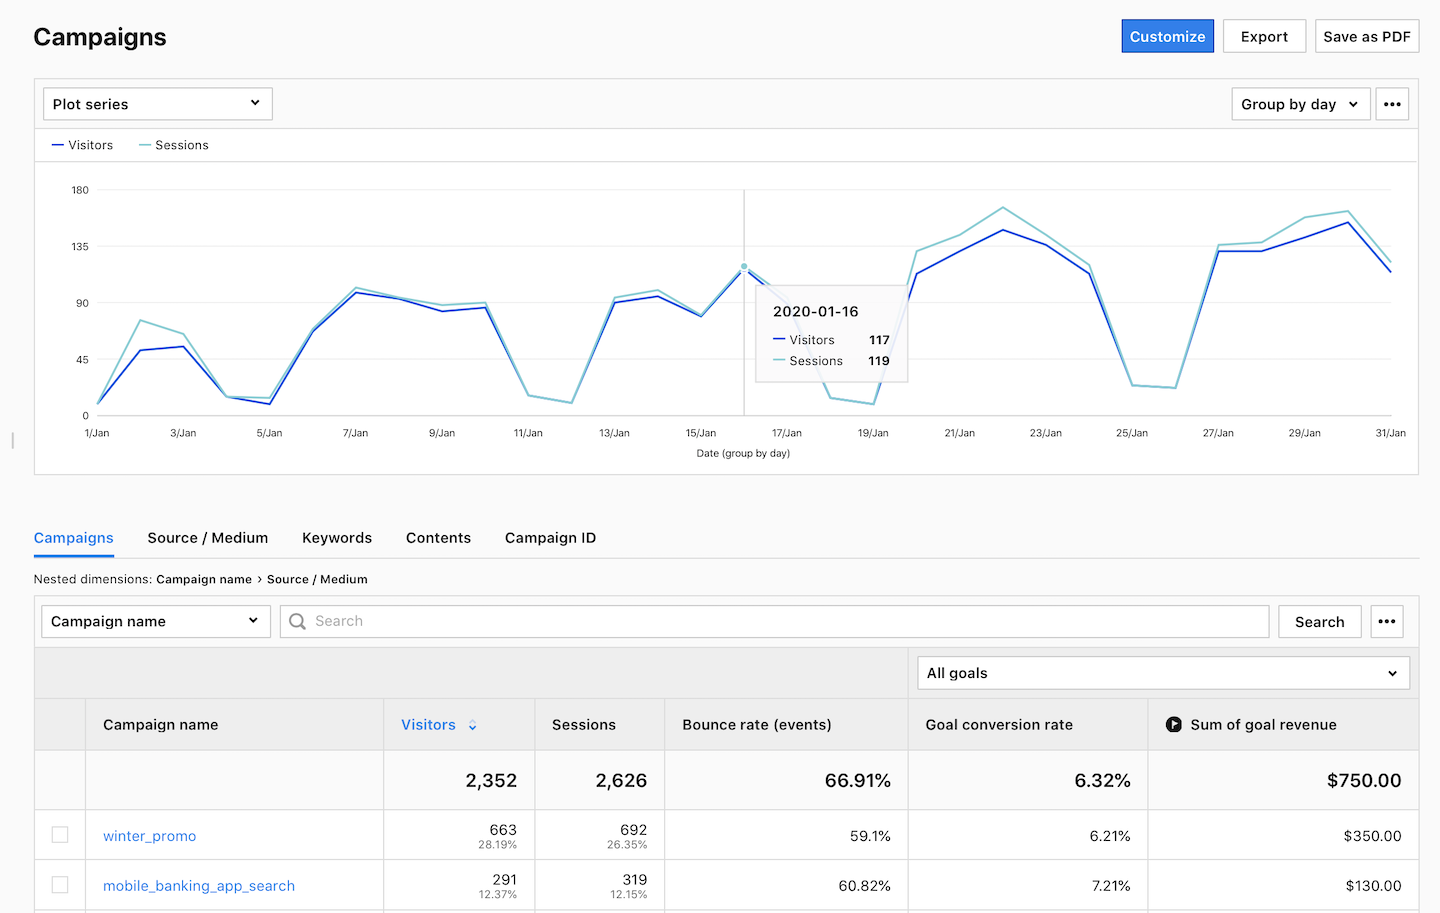Screen dimensions: 1440x913
Task: Click the total Visitors value 2,352
Action: [491, 780]
